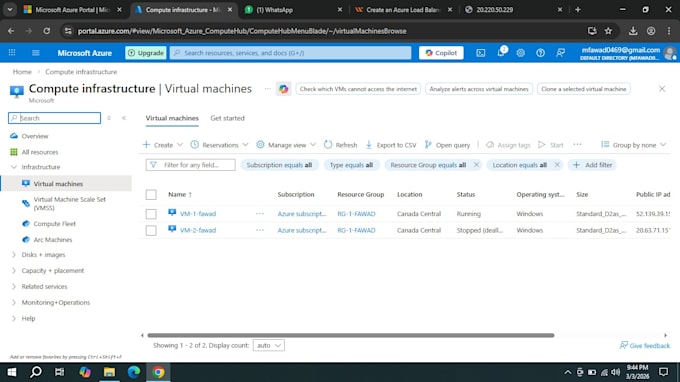The width and height of the screenshot is (680, 382).
Task: Click Check which VMs cannot access the internet
Action: coord(358,89)
